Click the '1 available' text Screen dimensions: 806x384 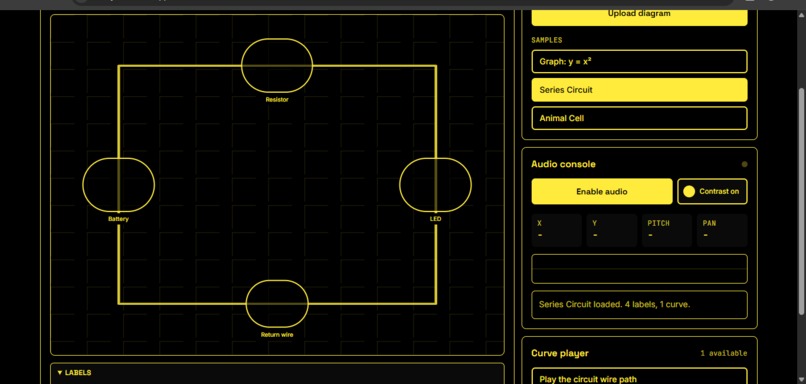pos(724,354)
